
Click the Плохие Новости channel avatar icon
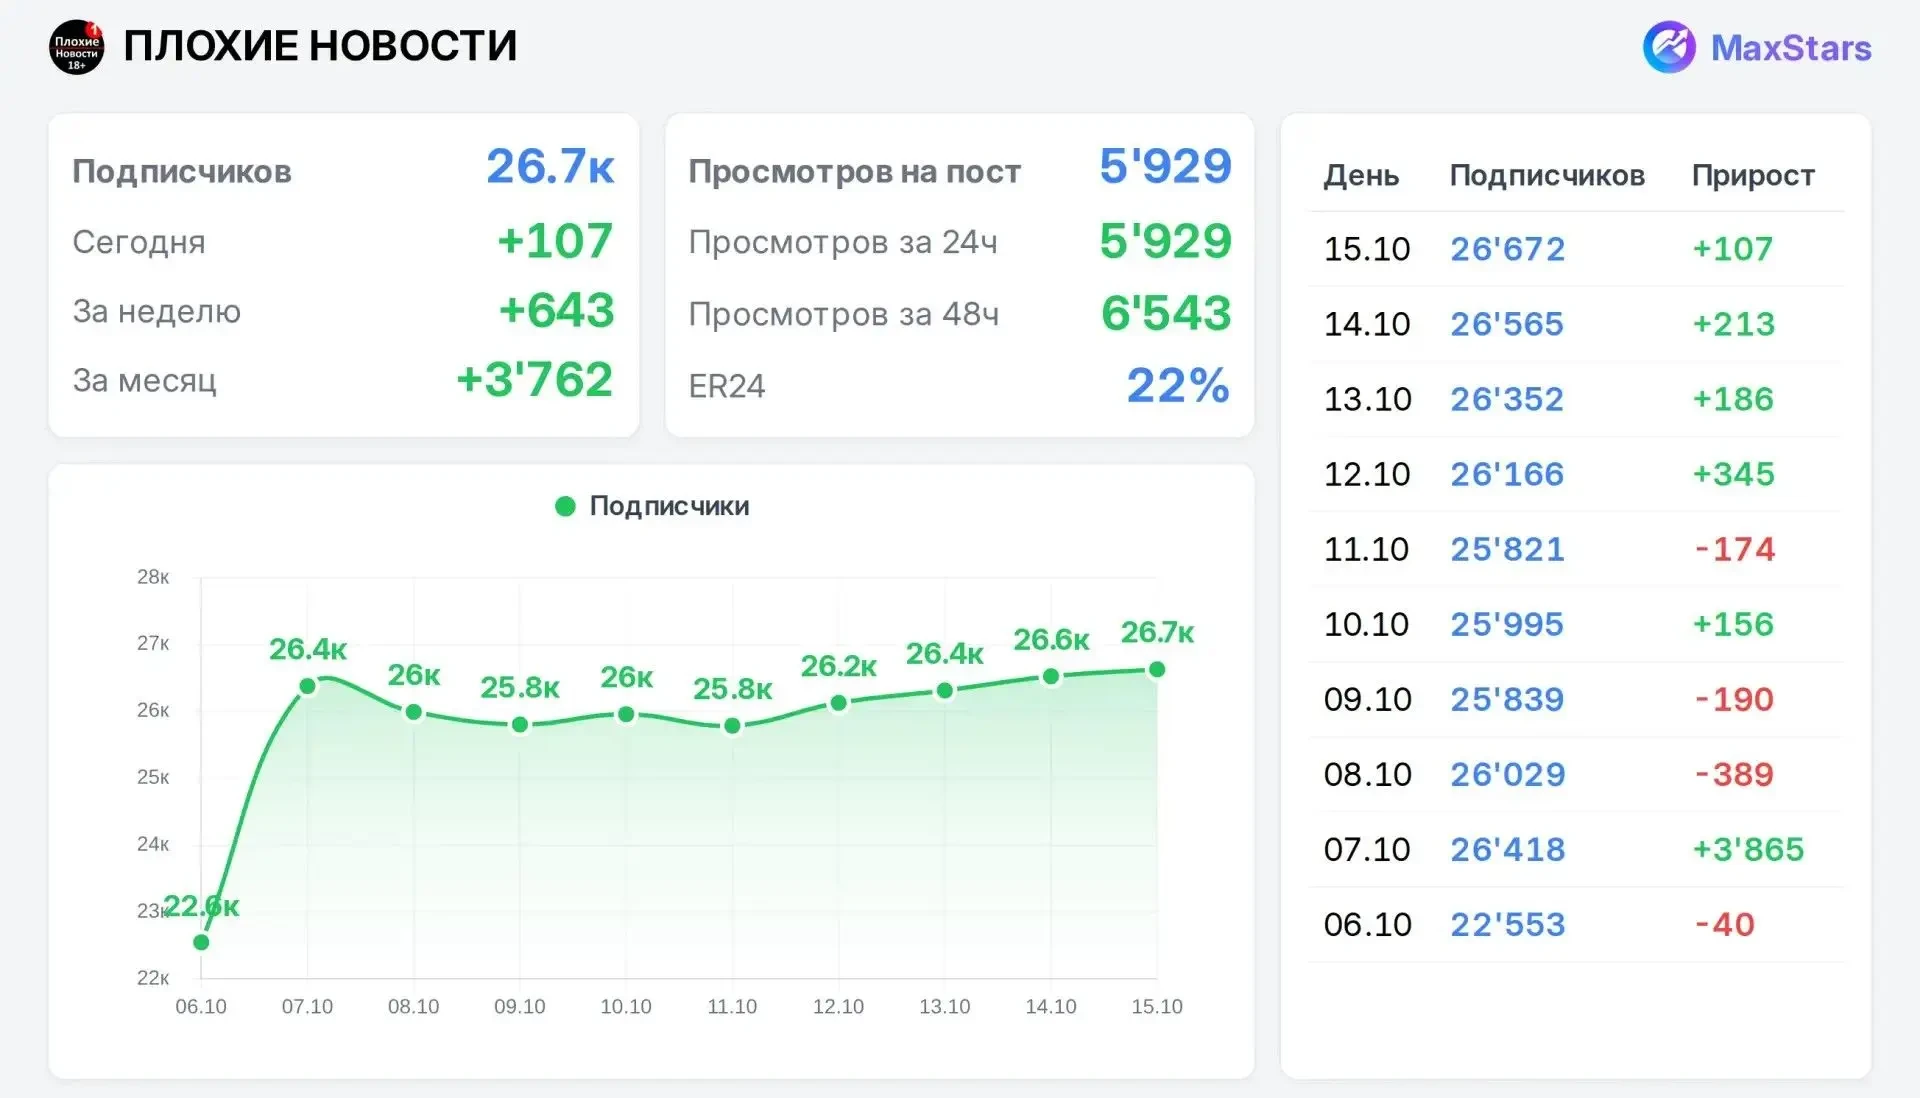point(77,47)
